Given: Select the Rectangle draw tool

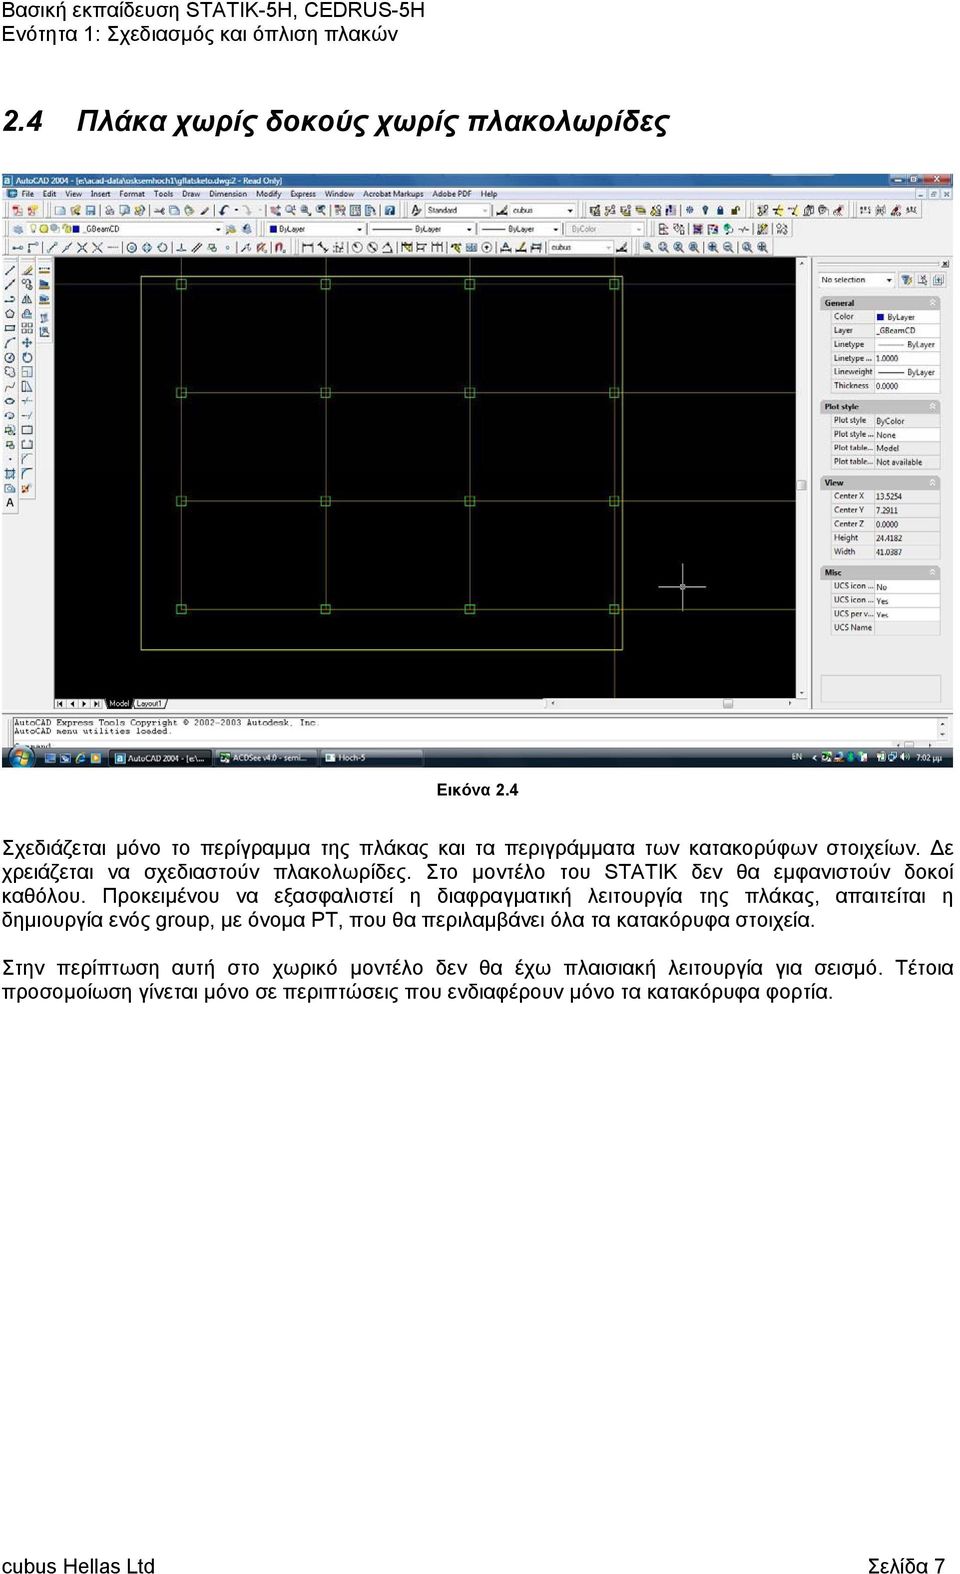Looking at the screenshot, I should pos(10,328).
